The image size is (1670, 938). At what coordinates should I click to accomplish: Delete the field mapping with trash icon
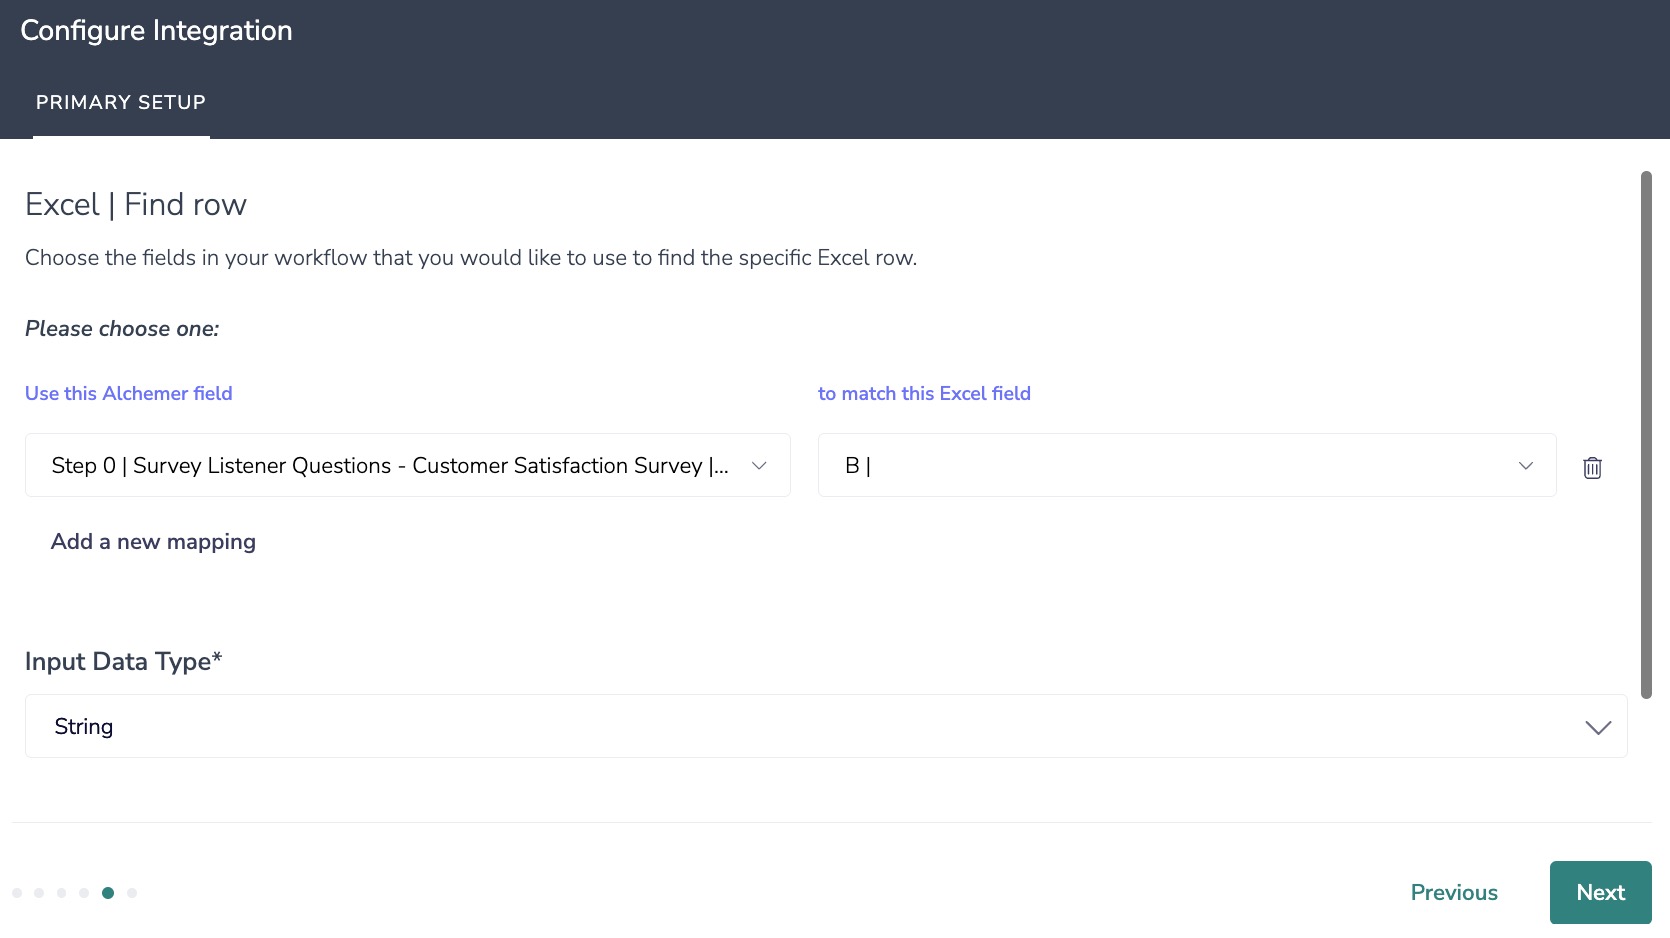[1592, 467]
